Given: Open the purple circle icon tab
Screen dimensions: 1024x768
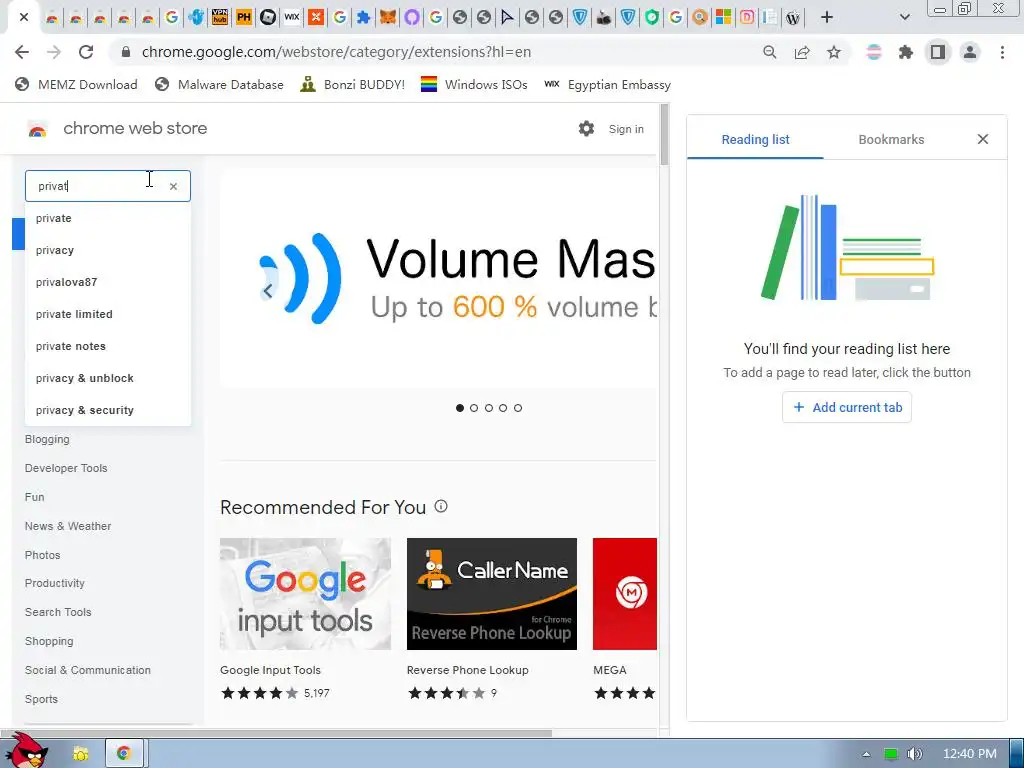Looking at the screenshot, I should pos(411,17).
